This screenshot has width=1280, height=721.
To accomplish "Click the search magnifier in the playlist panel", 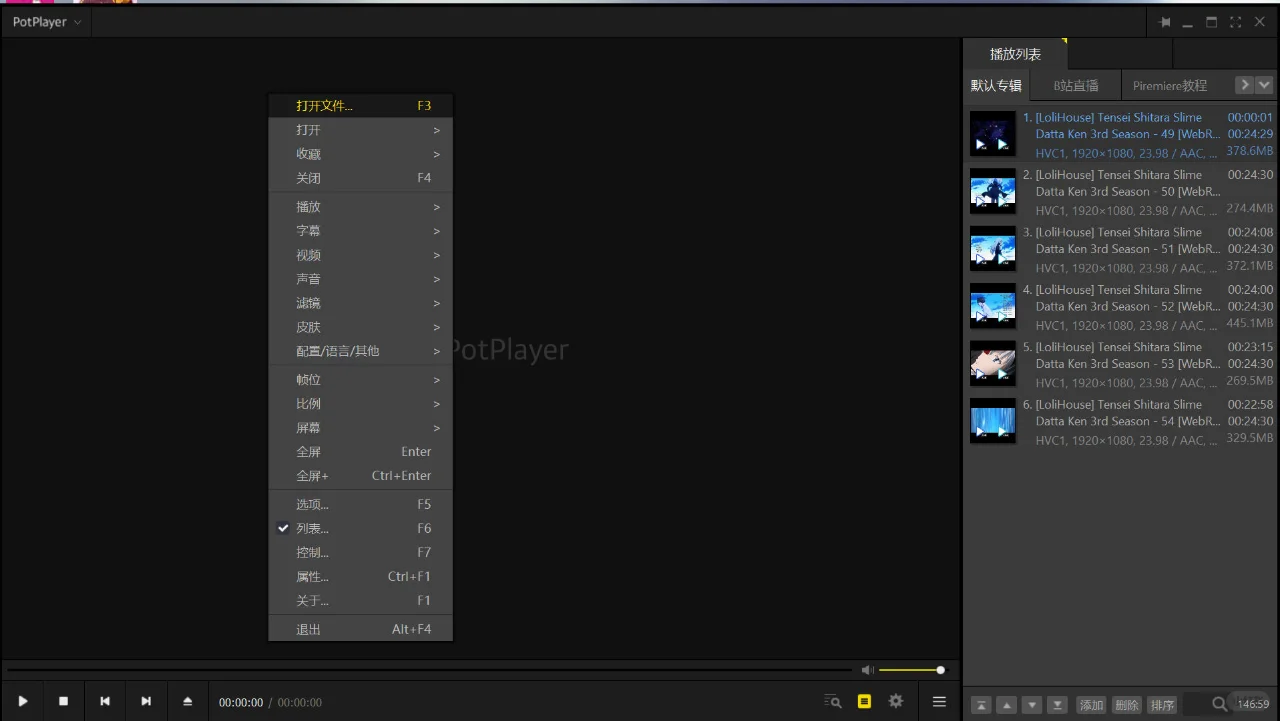I will [x=1218, y=704].
